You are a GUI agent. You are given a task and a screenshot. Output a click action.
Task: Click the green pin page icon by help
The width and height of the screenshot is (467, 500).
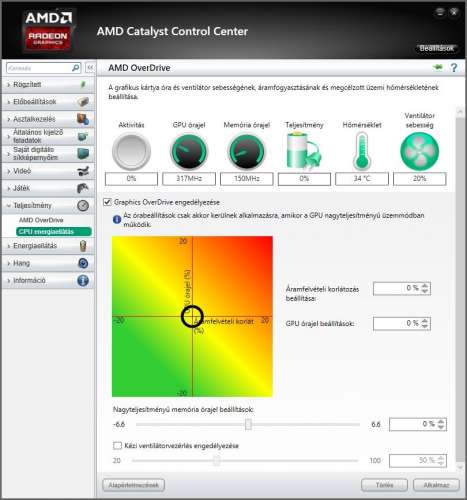tap(438, 68)
